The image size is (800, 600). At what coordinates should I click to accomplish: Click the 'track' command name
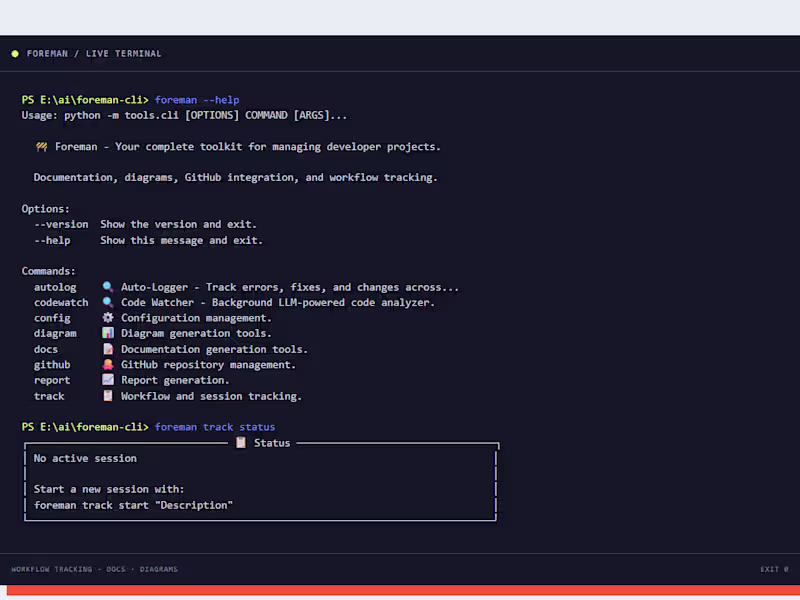(x=49, y=396)
